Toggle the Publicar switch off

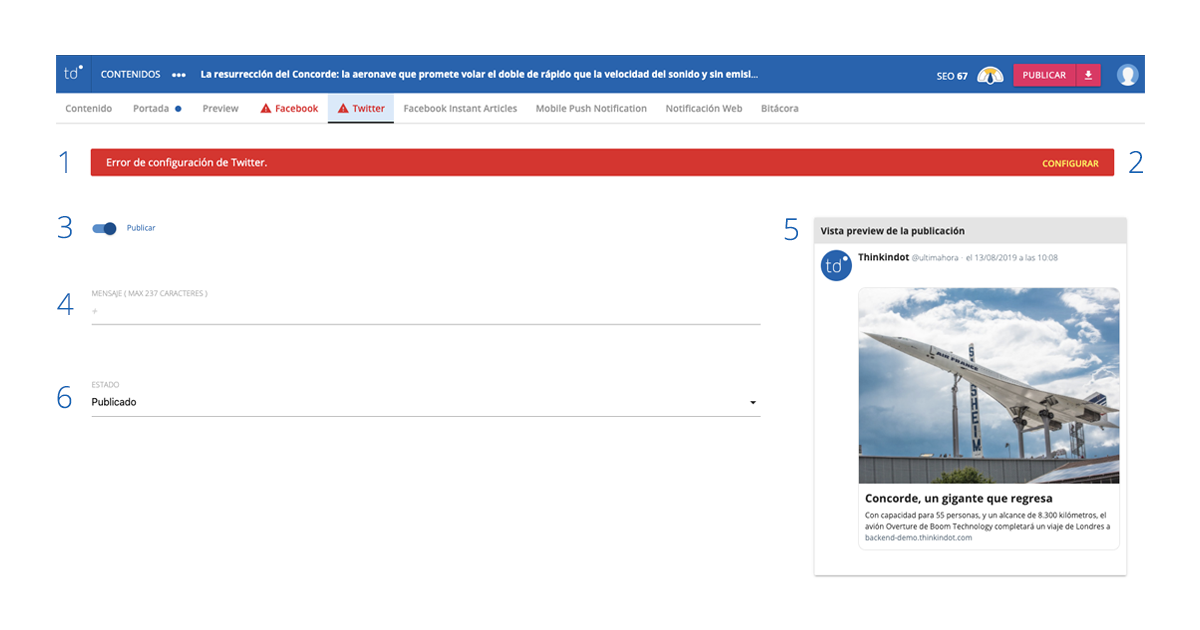click(105, 228)
